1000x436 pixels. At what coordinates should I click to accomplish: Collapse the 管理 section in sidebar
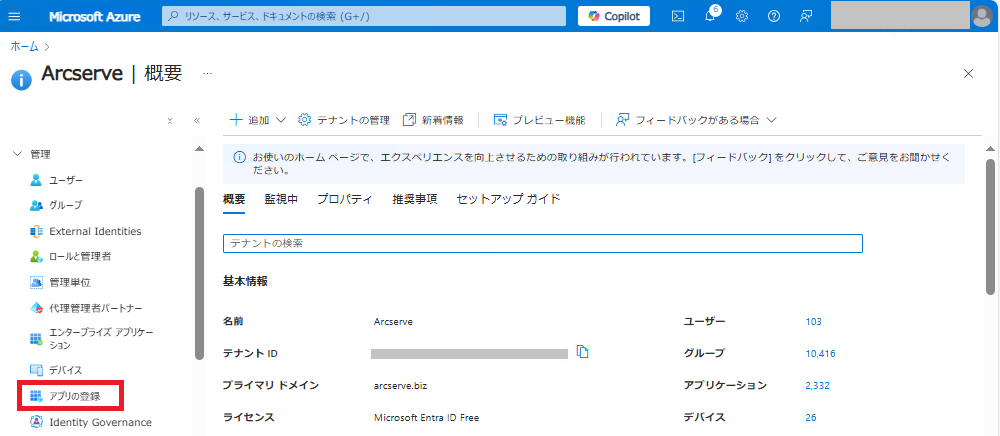(17, 154)
